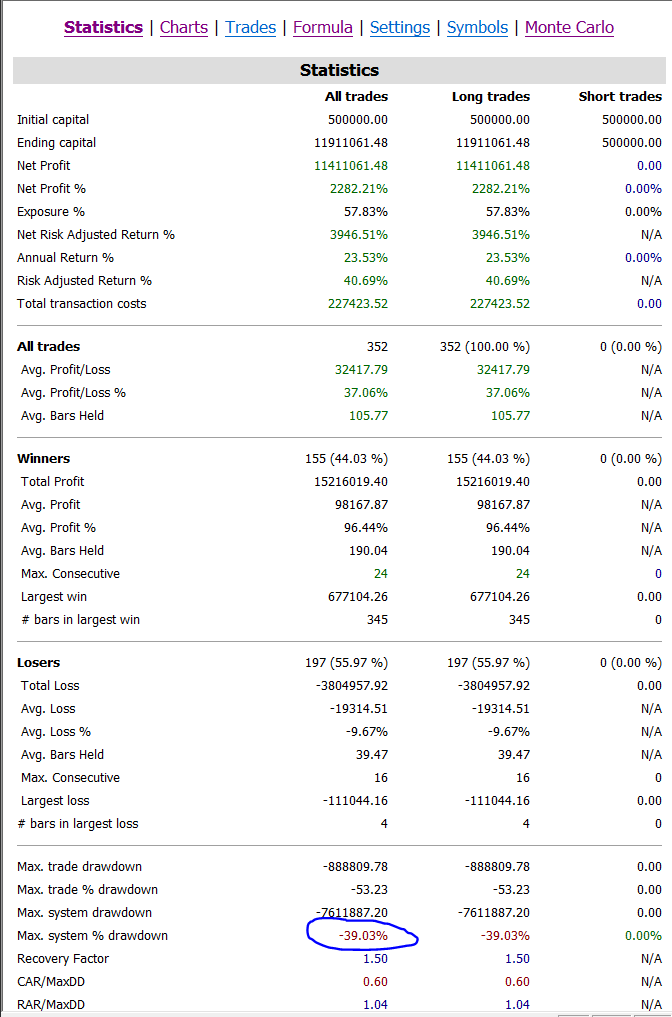Click the Statistics section heading bar

tap(339, 70)
